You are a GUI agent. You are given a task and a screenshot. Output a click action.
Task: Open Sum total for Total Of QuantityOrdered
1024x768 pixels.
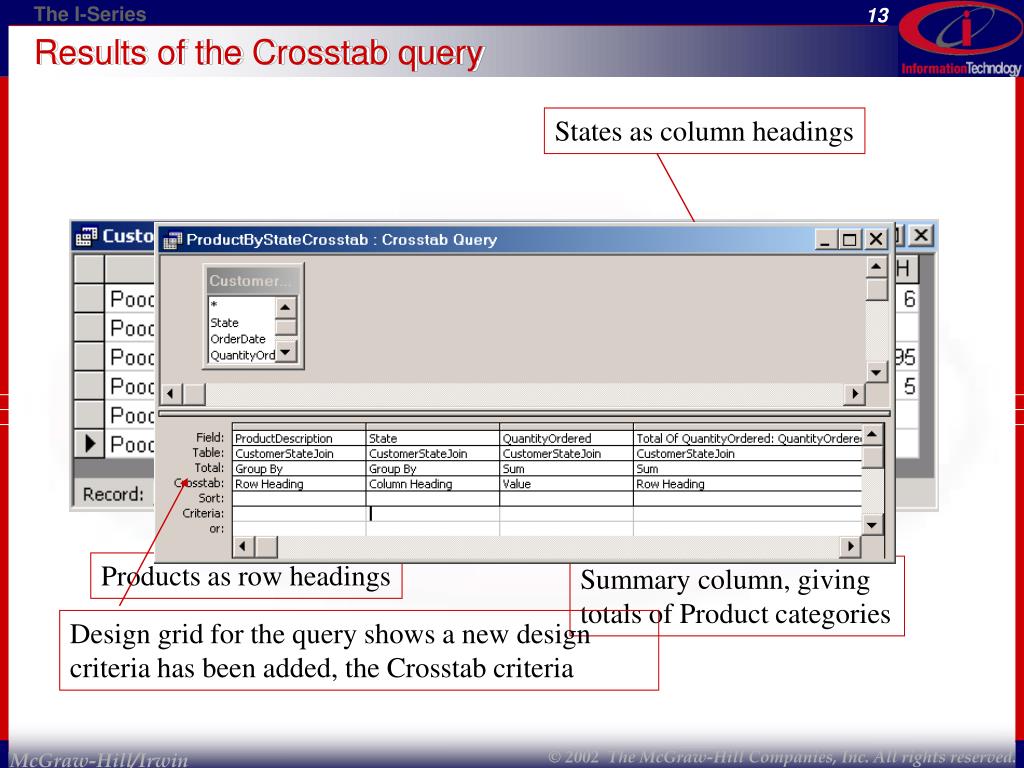pos(748,469)
